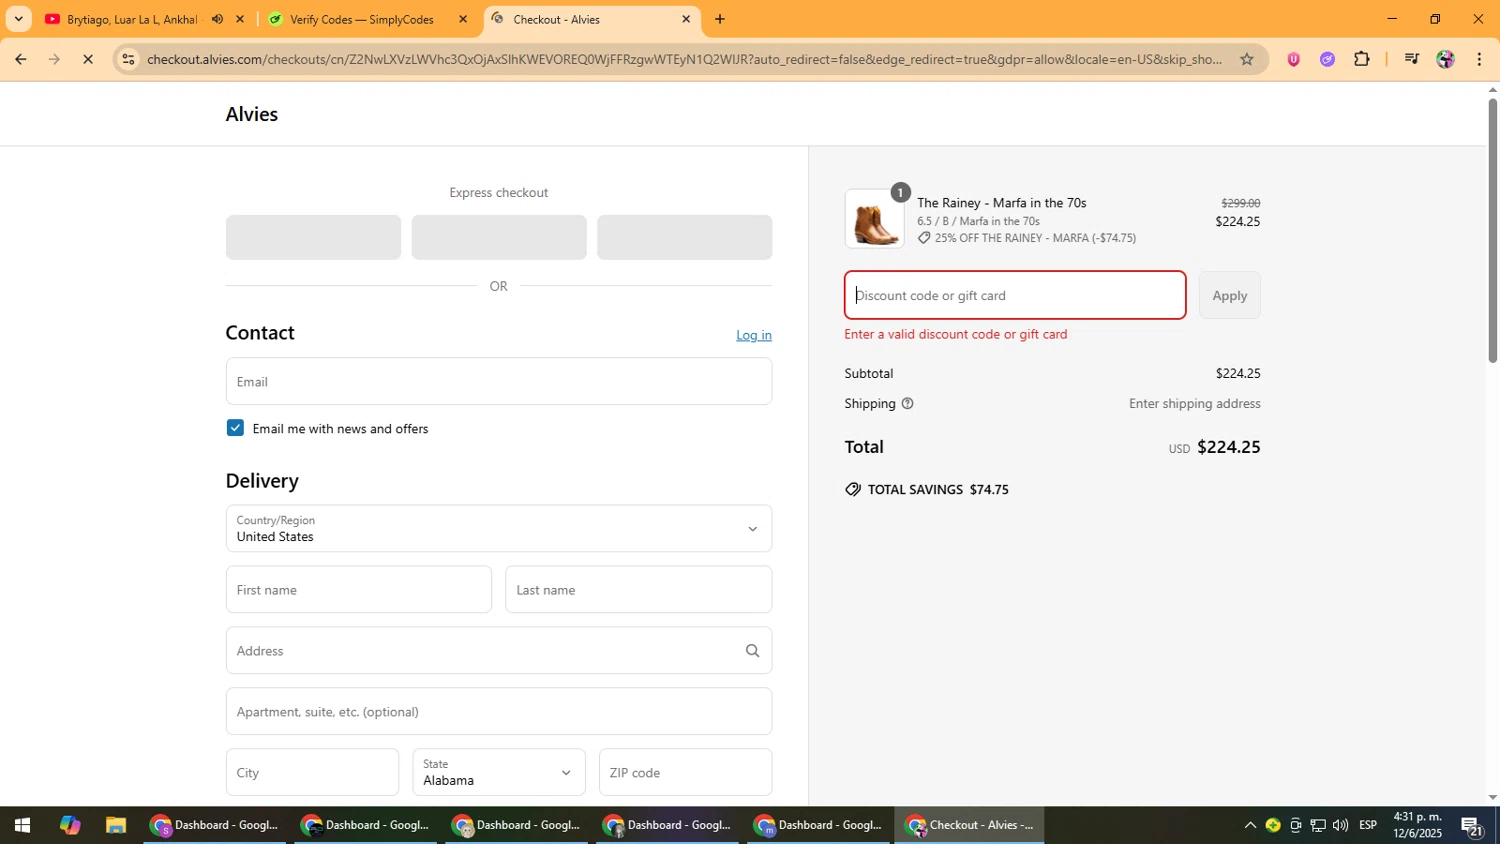This screenshot has width=1500, height=844.
Task: Click the address search magnifier icon
Action: pos(753,651)
